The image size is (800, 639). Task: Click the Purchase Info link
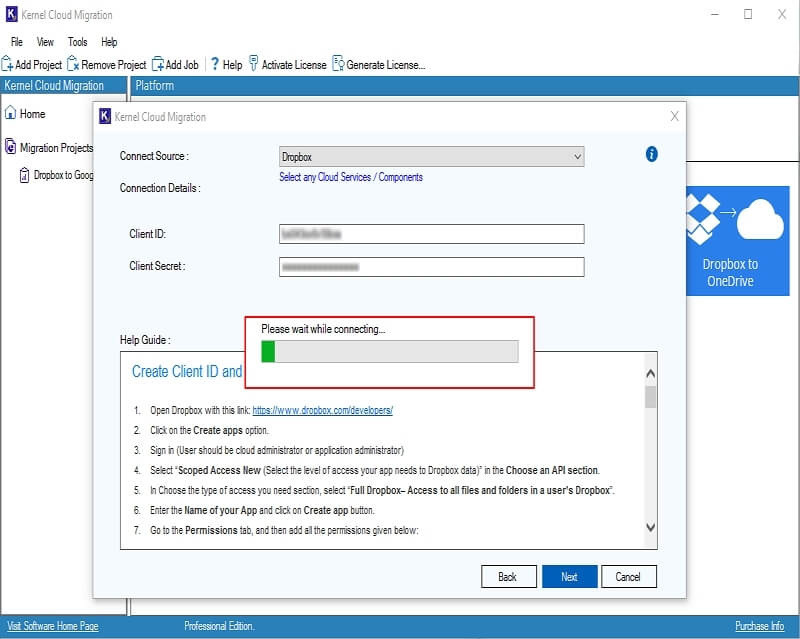pyautogui.click(x=759, y=626)
